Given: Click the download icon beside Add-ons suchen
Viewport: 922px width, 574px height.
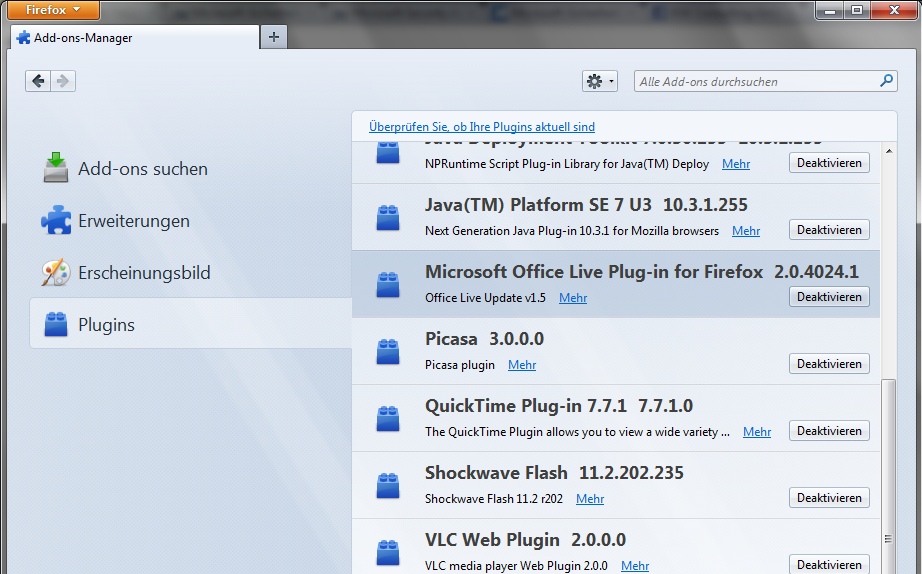Looking at the screenshot, I should (56, 168).
